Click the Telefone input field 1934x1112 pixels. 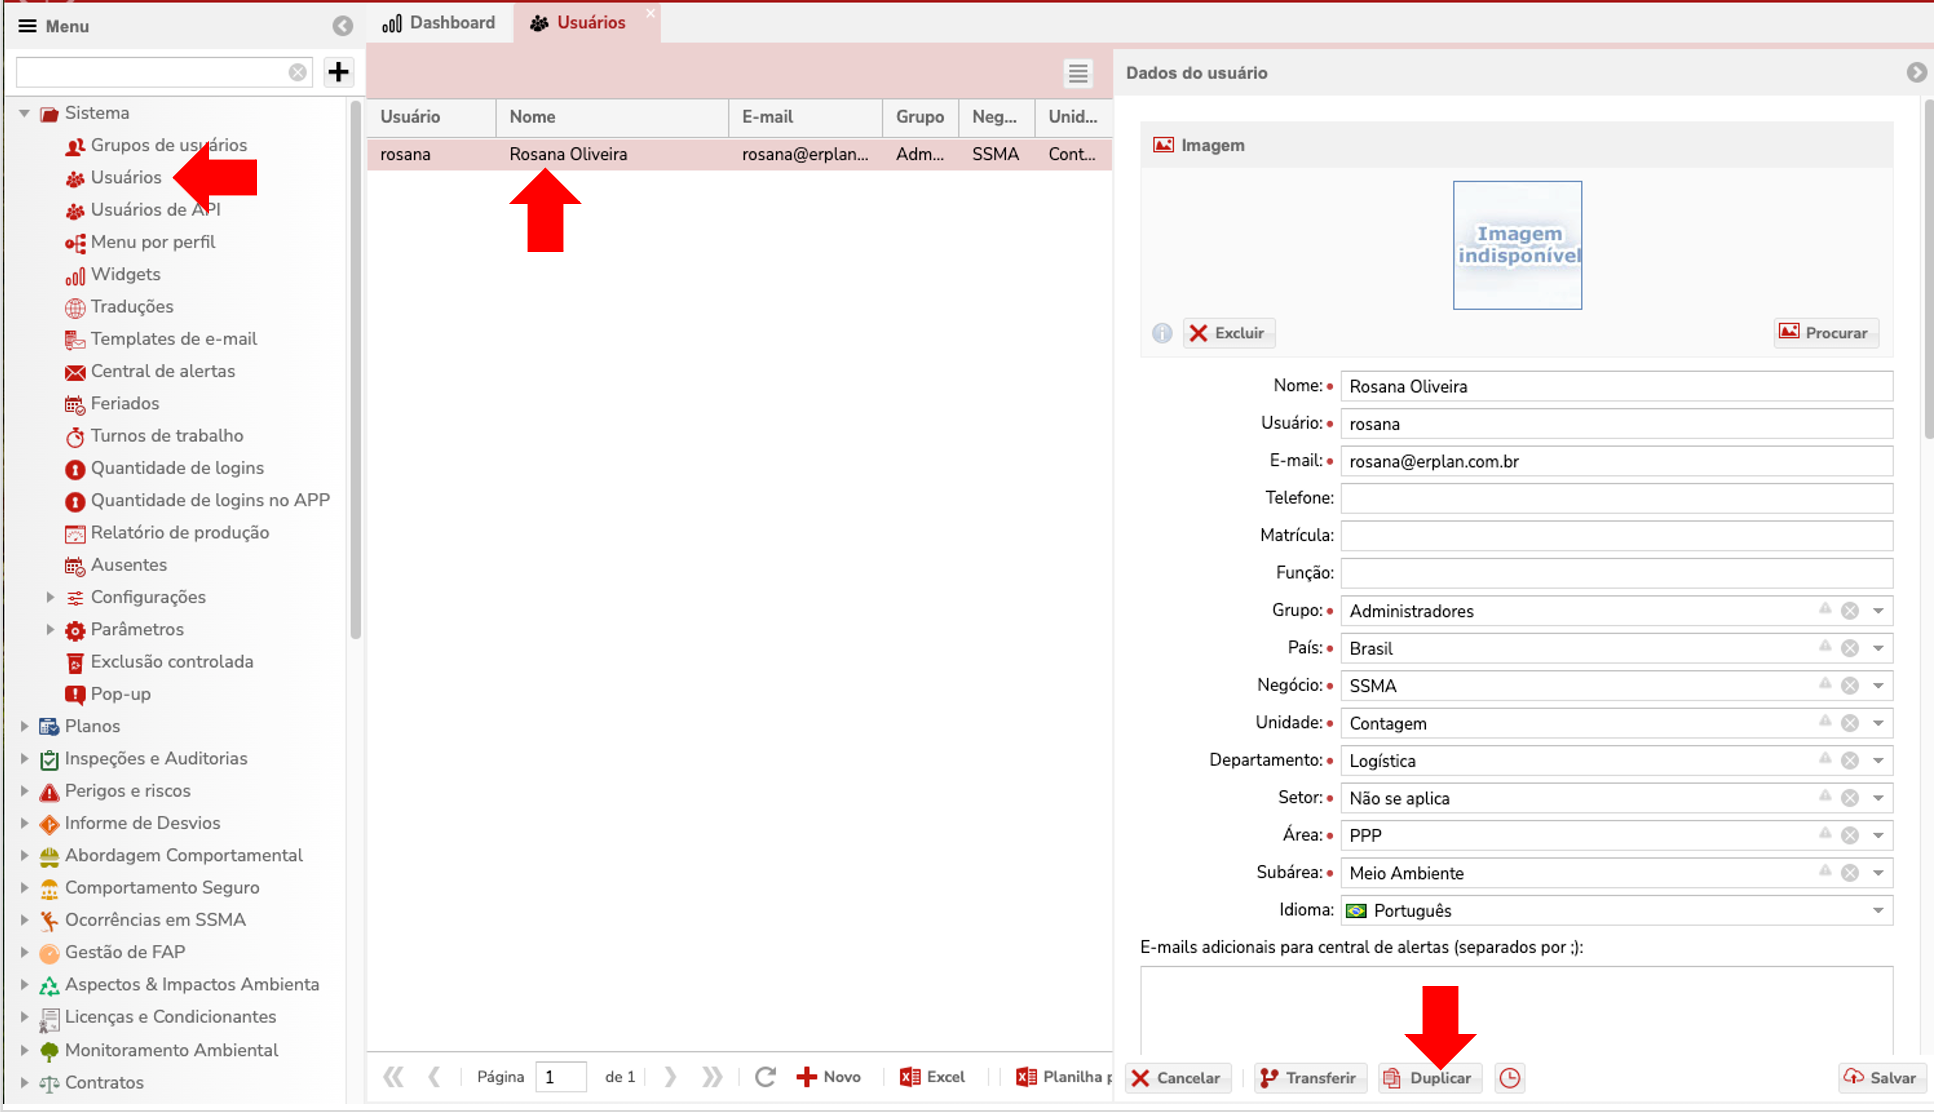pos(1616,498)
